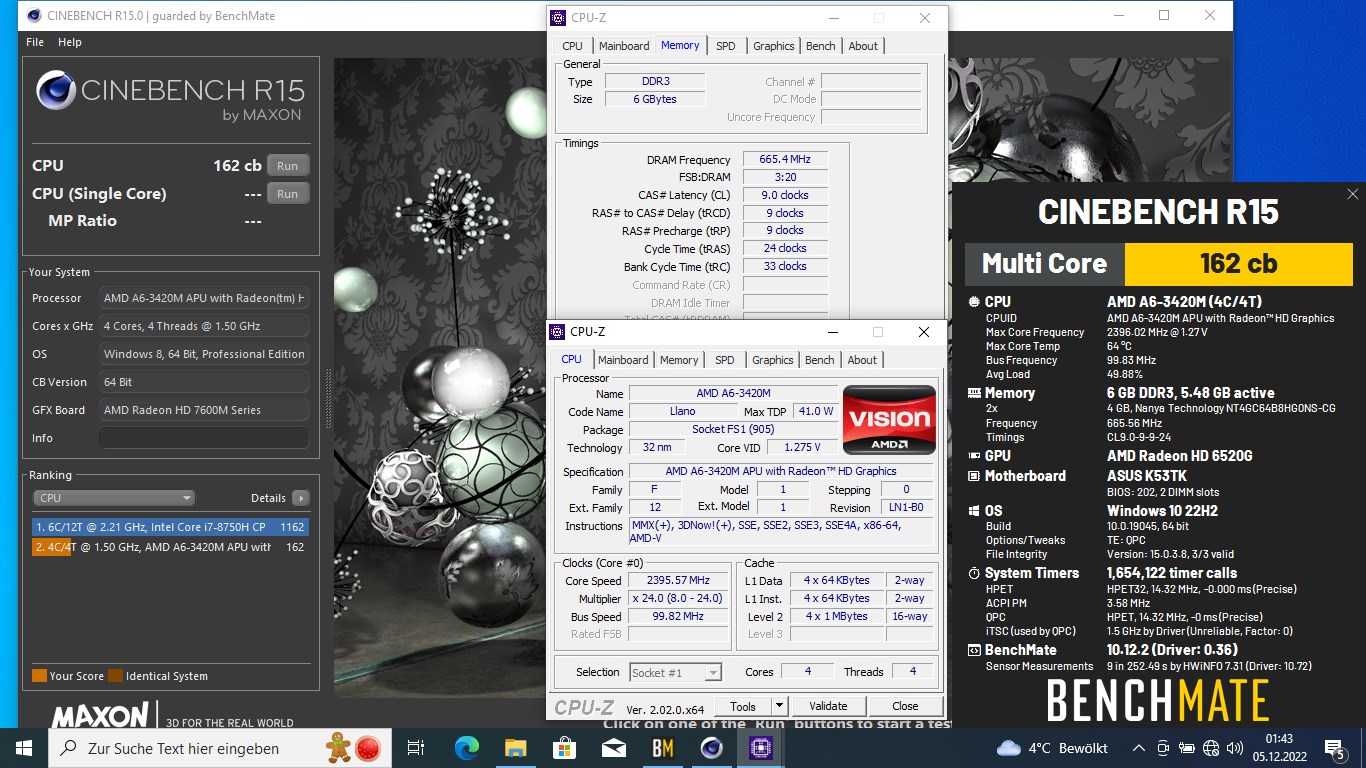1366x768 pixels.
Task: Click the Validate button in CPU-Z
Action: coord(828,706)
